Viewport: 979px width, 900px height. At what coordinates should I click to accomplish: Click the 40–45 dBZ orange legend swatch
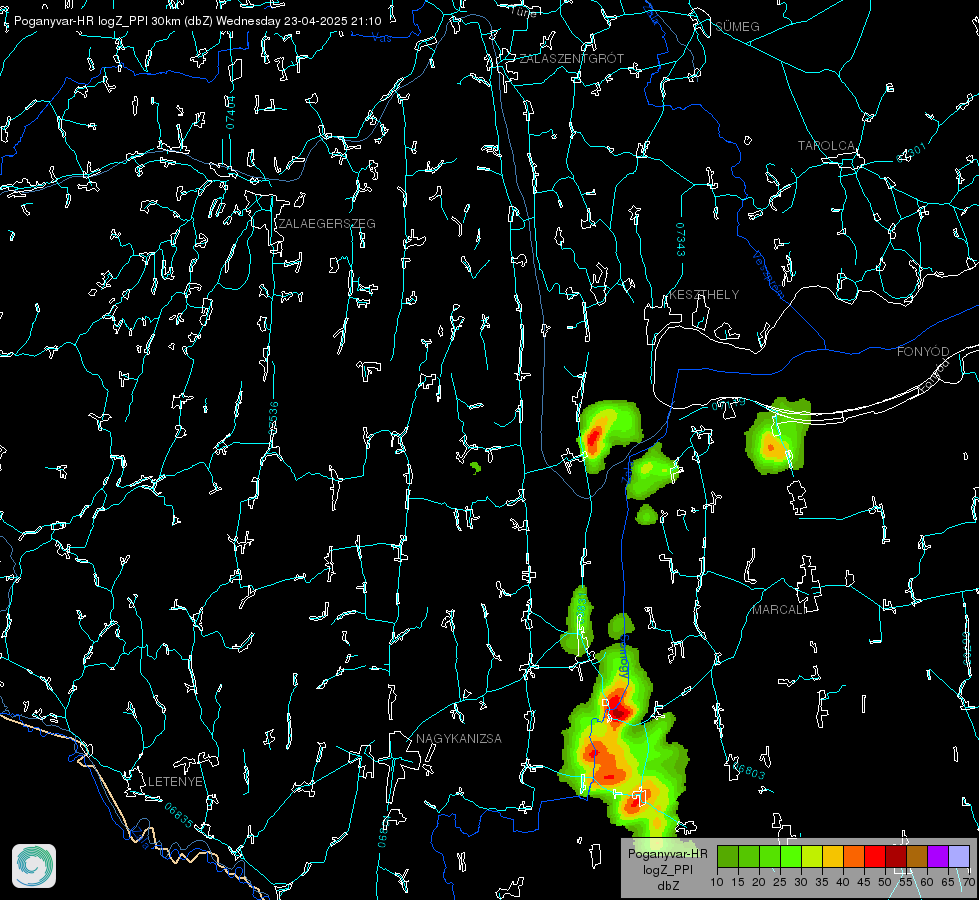point(854,856)
